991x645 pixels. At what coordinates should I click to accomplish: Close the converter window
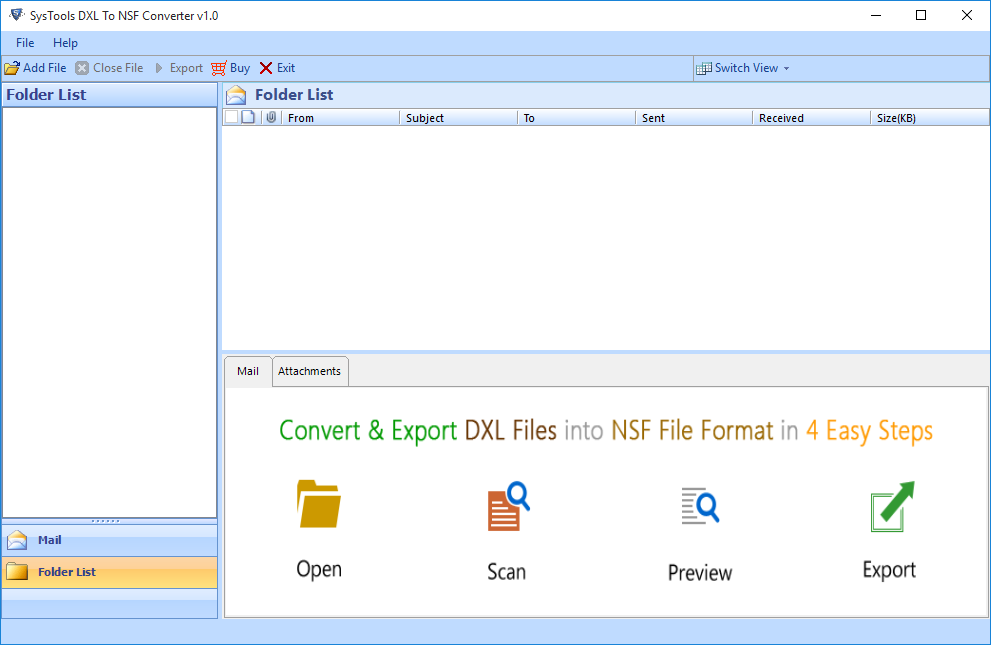coord(967,15)
